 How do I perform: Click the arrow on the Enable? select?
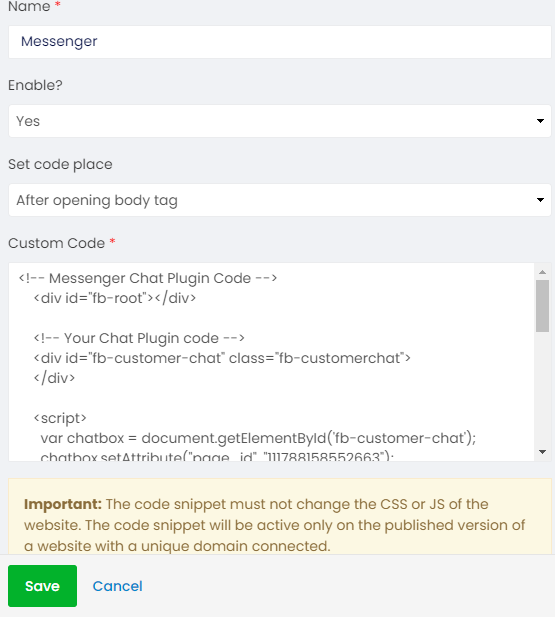pyautogui.click(x=540, y=121)
